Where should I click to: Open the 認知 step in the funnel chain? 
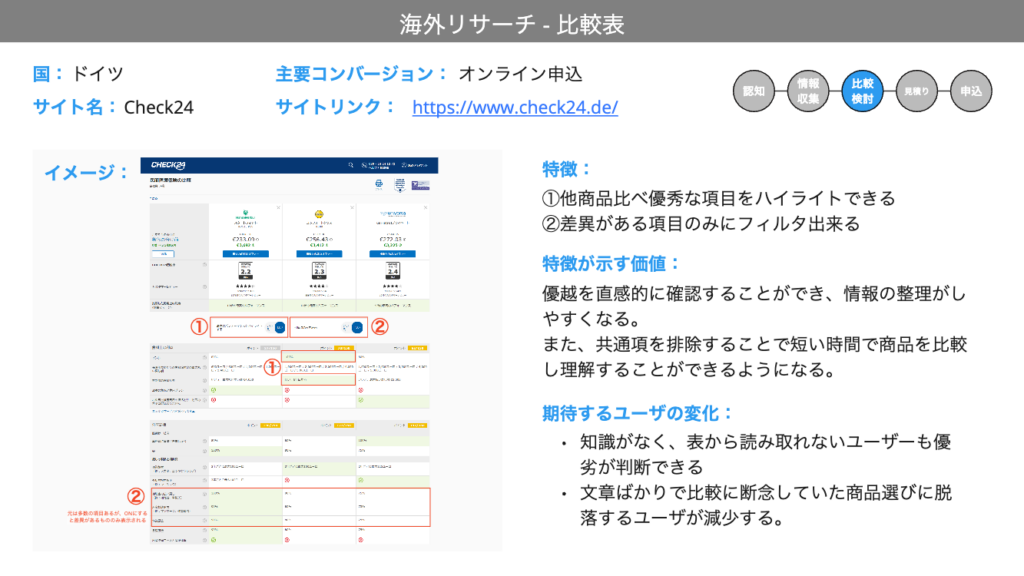tap(753, 90)
